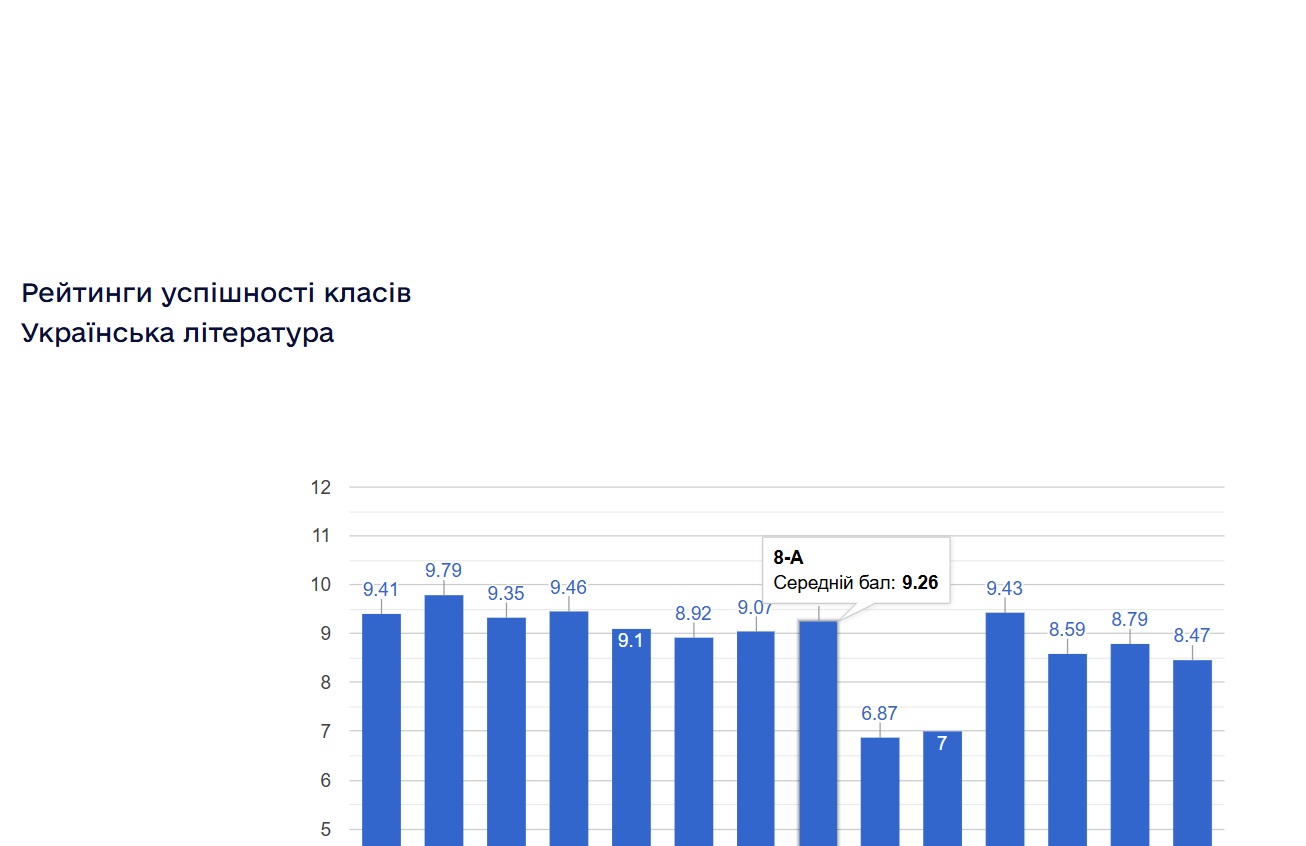Click the y-axis label 12
The height and width of the screenshot is (846, 1306).
(x=321, y=488)
